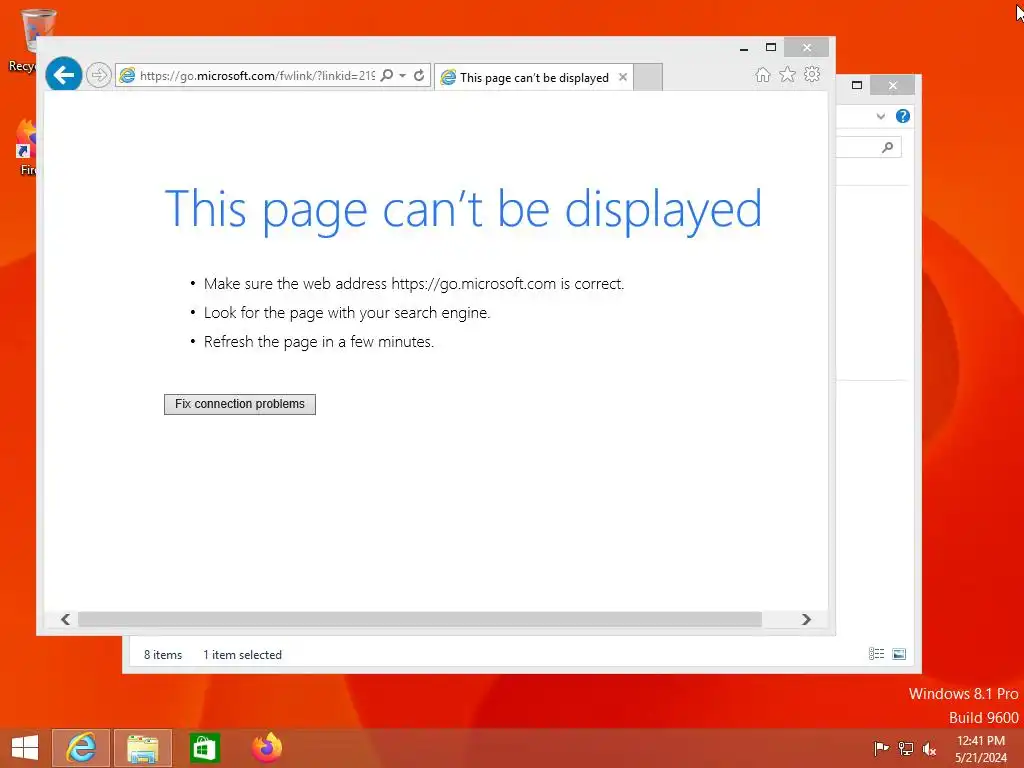This screenshot has width=1024, height=768.
Task: Switch File Explorer to details view
Action: [x=876, y=654]
